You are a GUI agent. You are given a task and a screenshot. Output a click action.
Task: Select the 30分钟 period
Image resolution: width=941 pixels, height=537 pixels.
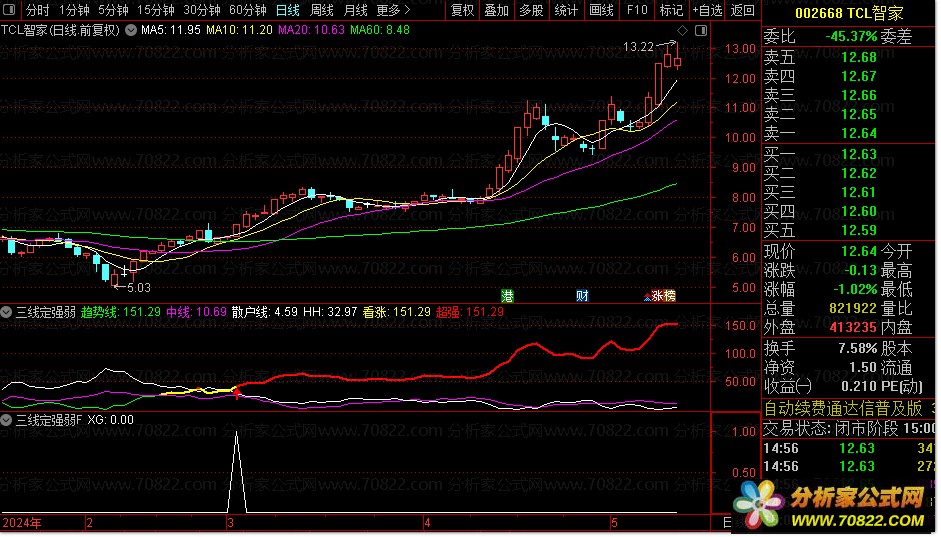(x=202, y=10)
